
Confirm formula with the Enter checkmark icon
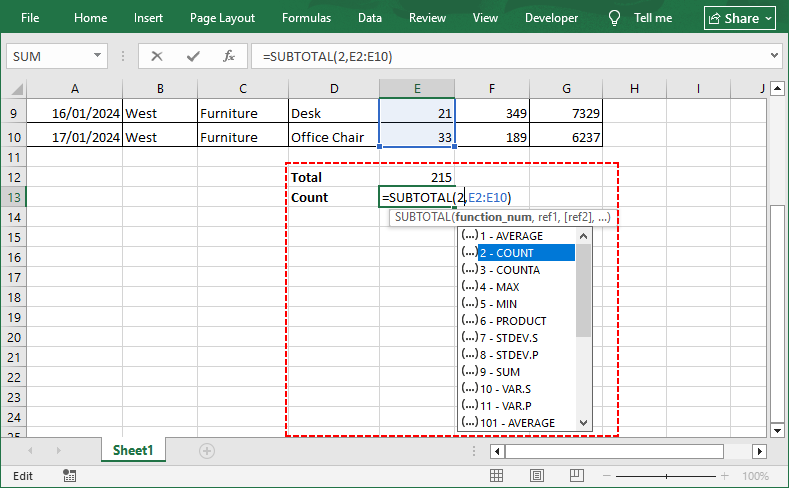click(193, 56)
